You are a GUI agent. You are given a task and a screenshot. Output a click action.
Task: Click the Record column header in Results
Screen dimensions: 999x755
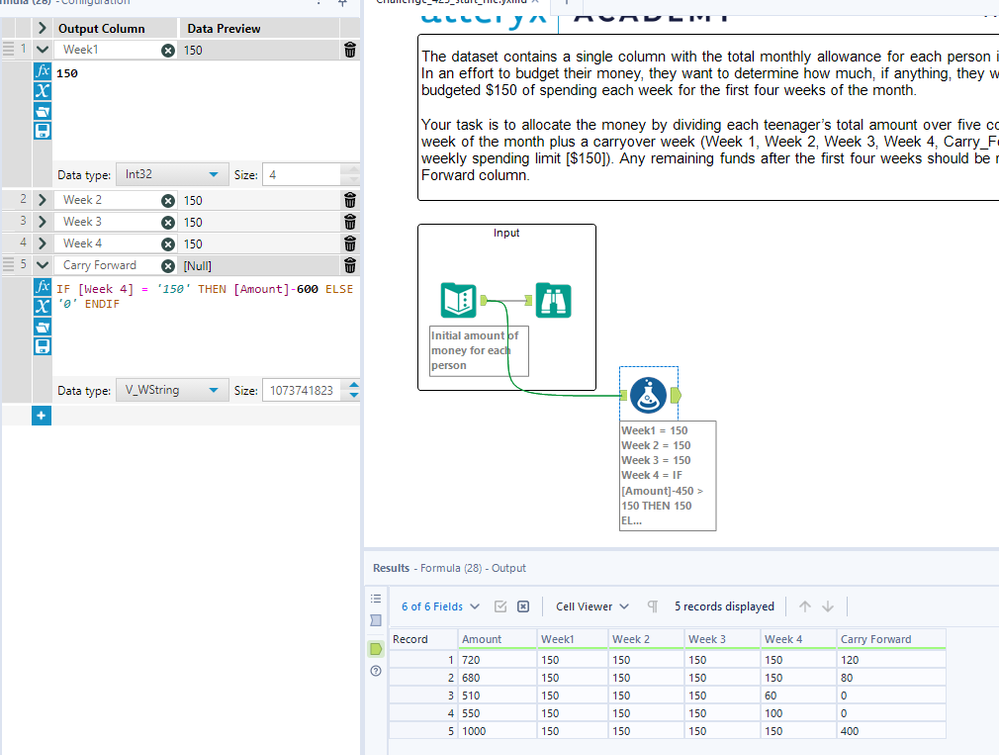[x=424, y=639]
